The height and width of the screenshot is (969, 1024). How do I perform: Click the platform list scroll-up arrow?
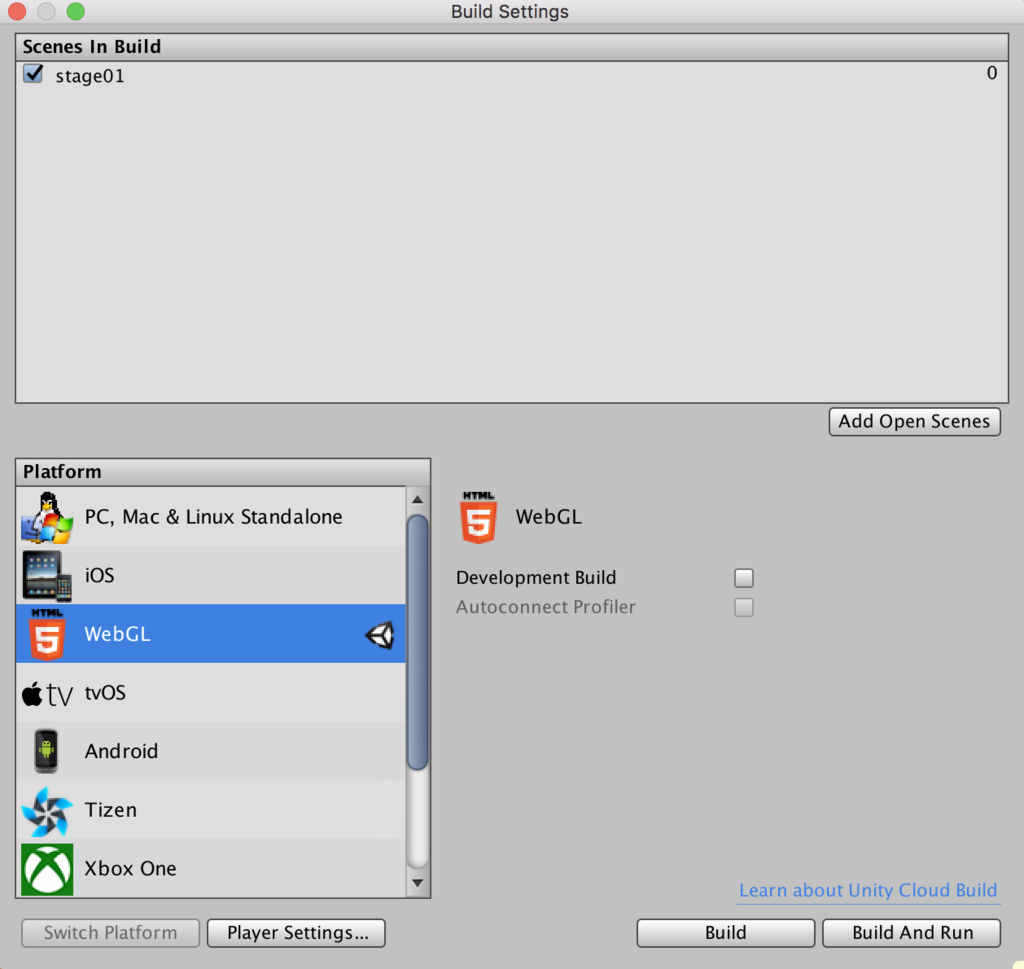(417, 500)
